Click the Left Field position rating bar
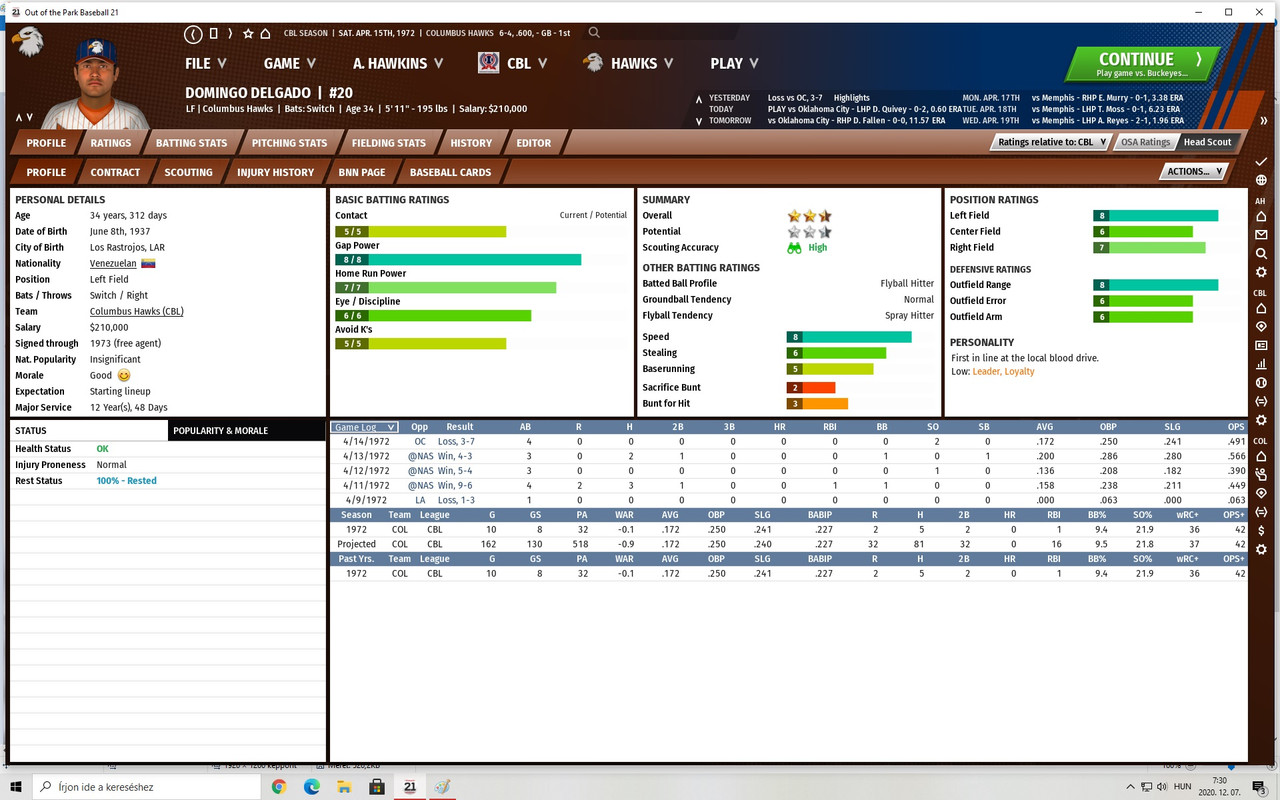Image resolution: width=1280 pixels, height=800 pixels. (x=1156, y=216)
